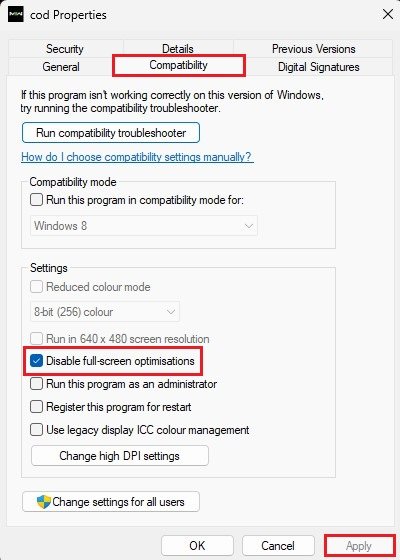Screen dimensions: 400x560
Task: Enable Run this program in compatibility mode
Action: pyautogui.click(x=36, y=200)
